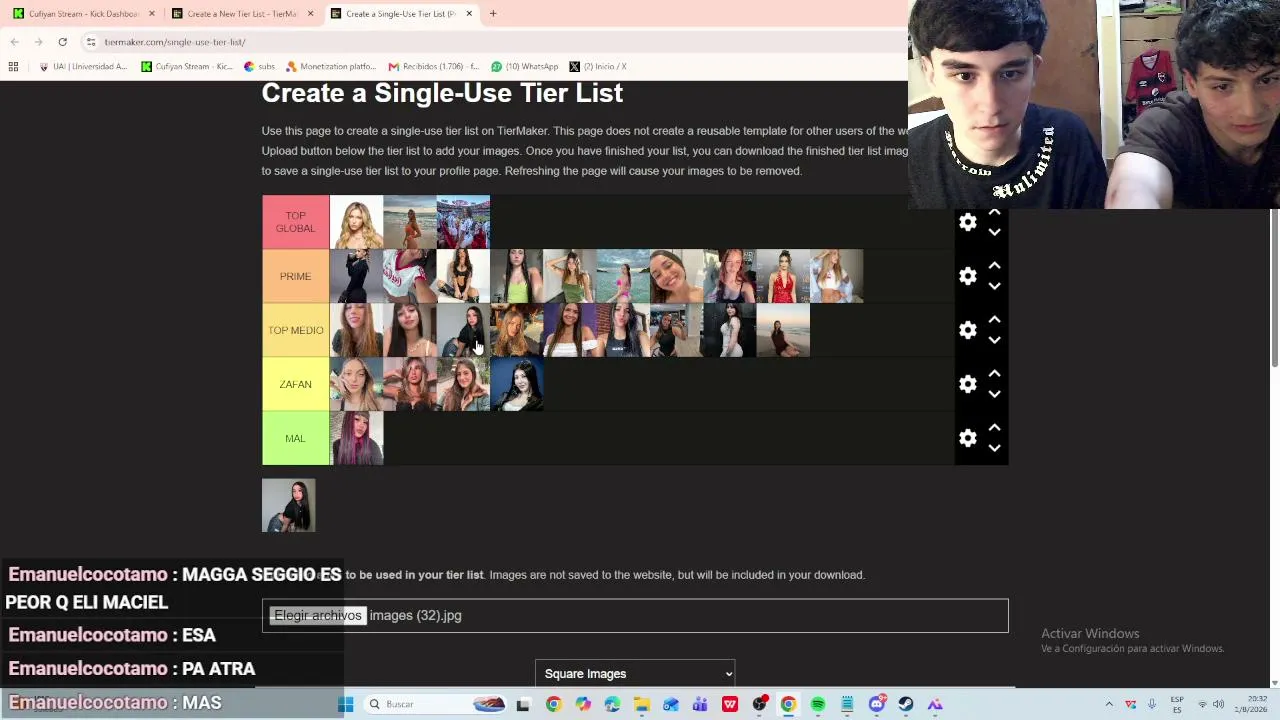Click the red TOP GLOBAL tier label

click(295, 222)
